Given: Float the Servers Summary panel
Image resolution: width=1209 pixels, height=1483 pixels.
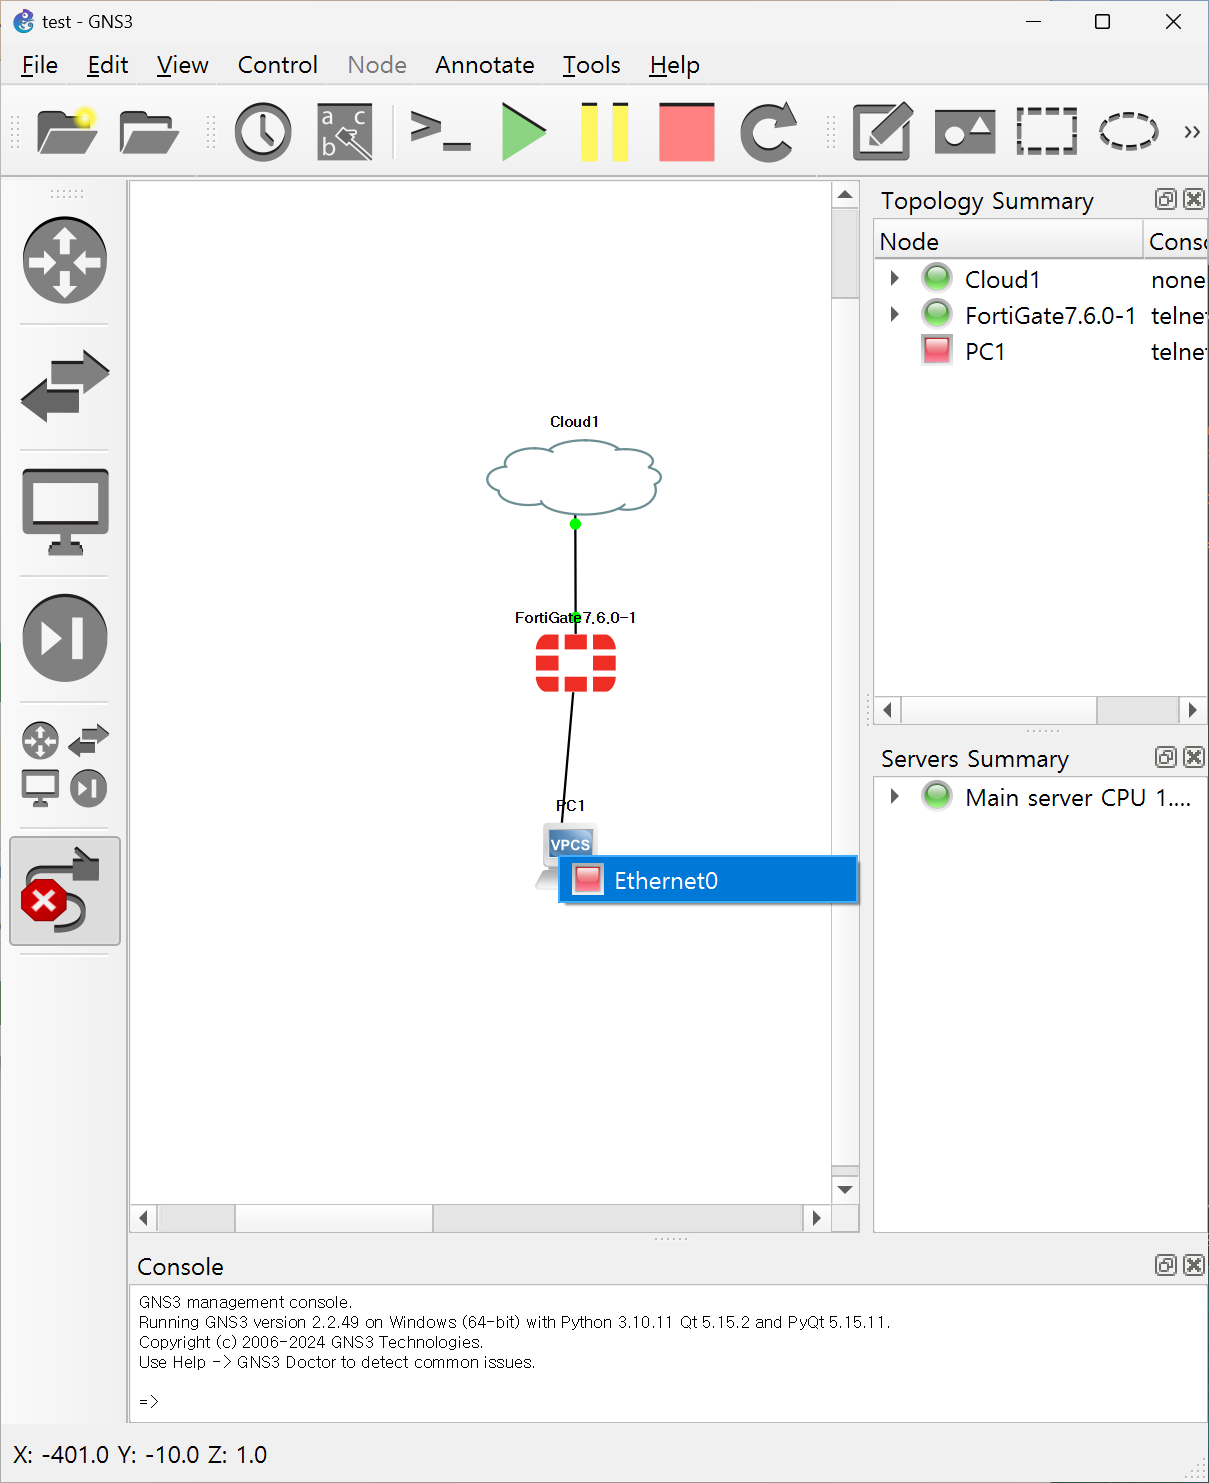Looking at the screenshot, I should 1165,757.
